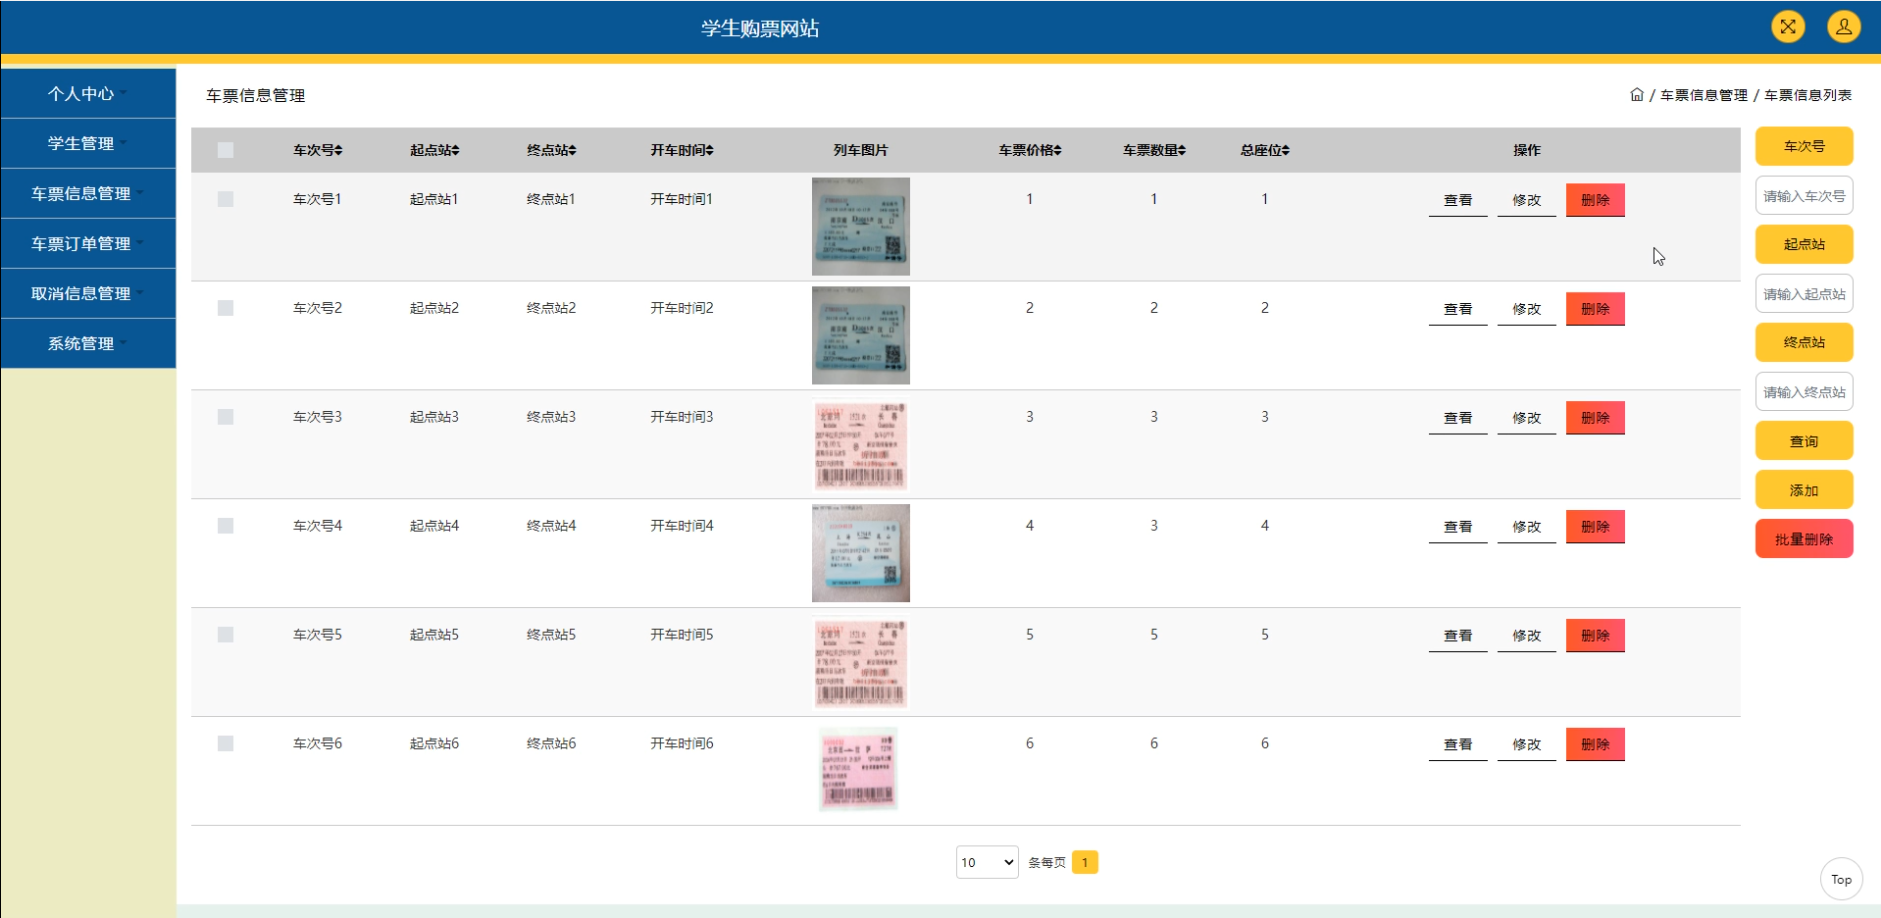The width and height of the screenshot is (1881, 918).
Task: Sort by 车票价格 column header
Action: (x=1030, y=150)
